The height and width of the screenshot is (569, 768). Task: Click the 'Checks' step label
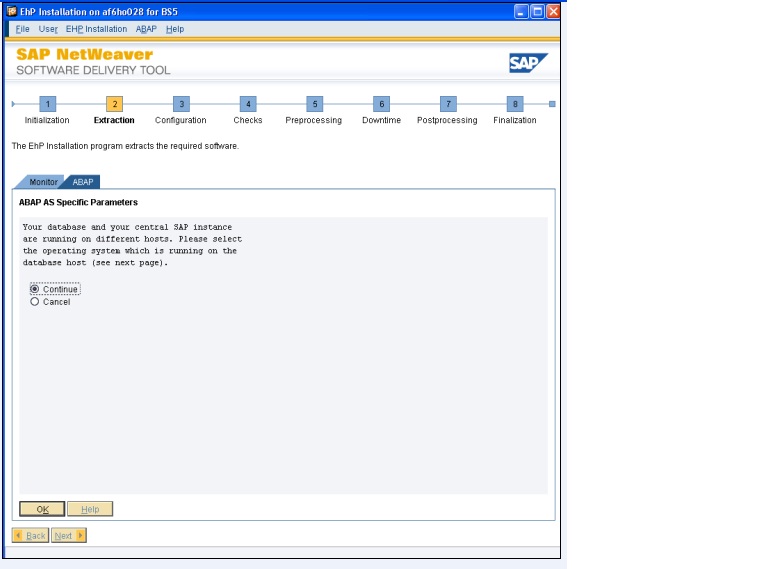coord(248,120)
